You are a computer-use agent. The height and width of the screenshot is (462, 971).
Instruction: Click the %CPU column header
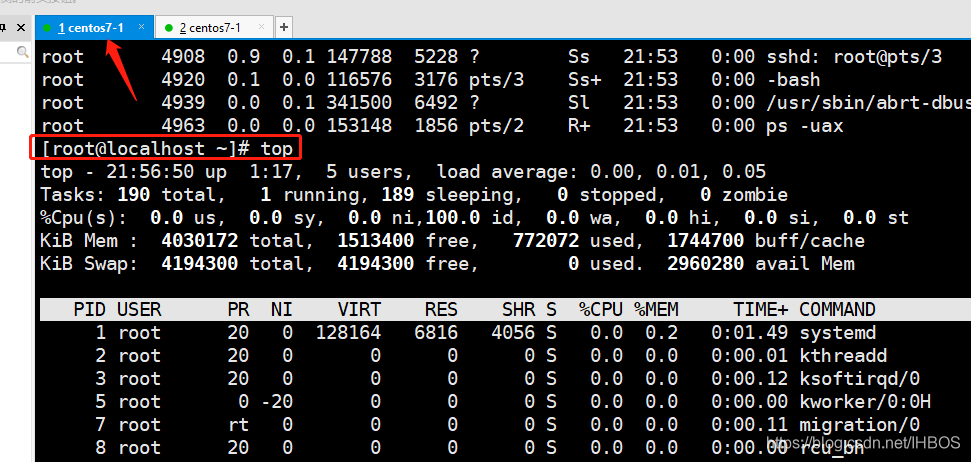pyautogui.click(x=601, y=309)
